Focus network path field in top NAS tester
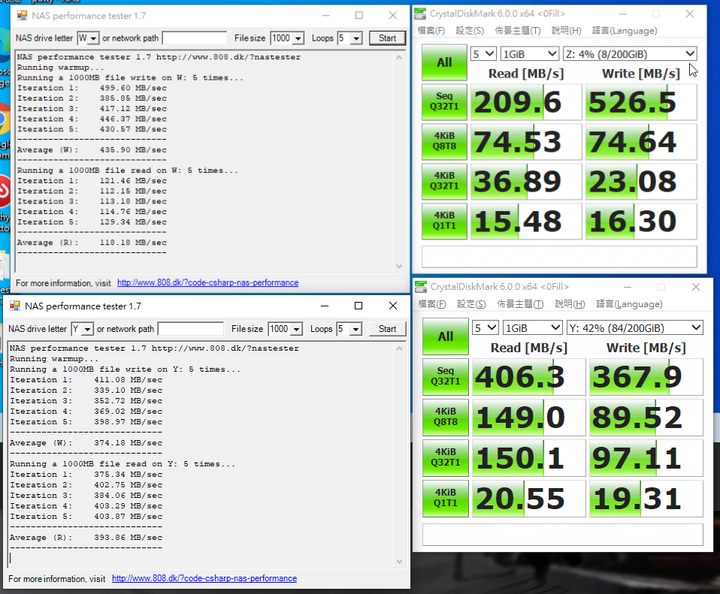Viewport: 720px width, 594px height. coord(194,38)
